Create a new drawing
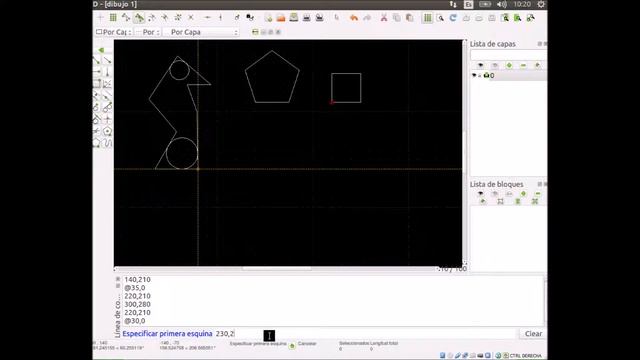 click(268, 18)
